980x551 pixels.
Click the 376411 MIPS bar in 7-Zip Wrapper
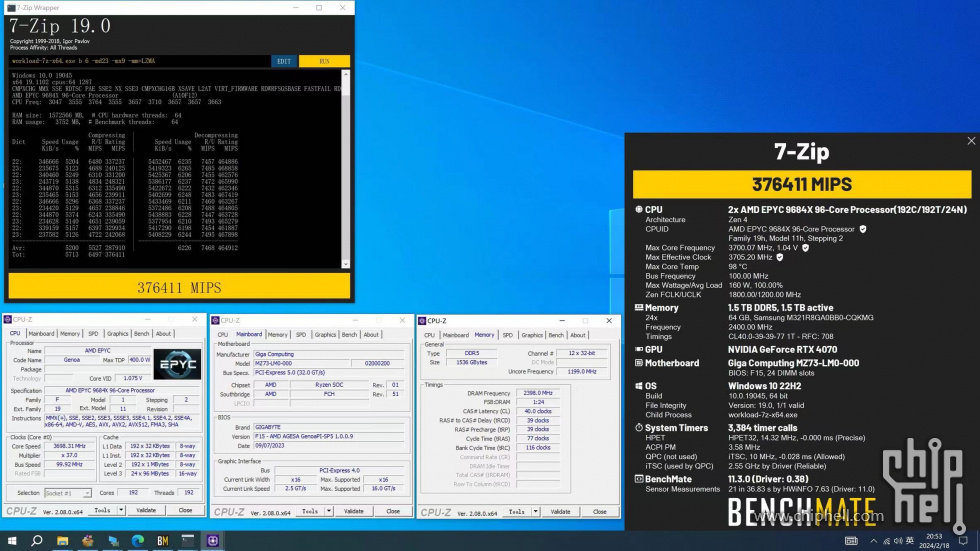(x=179, y=287)
